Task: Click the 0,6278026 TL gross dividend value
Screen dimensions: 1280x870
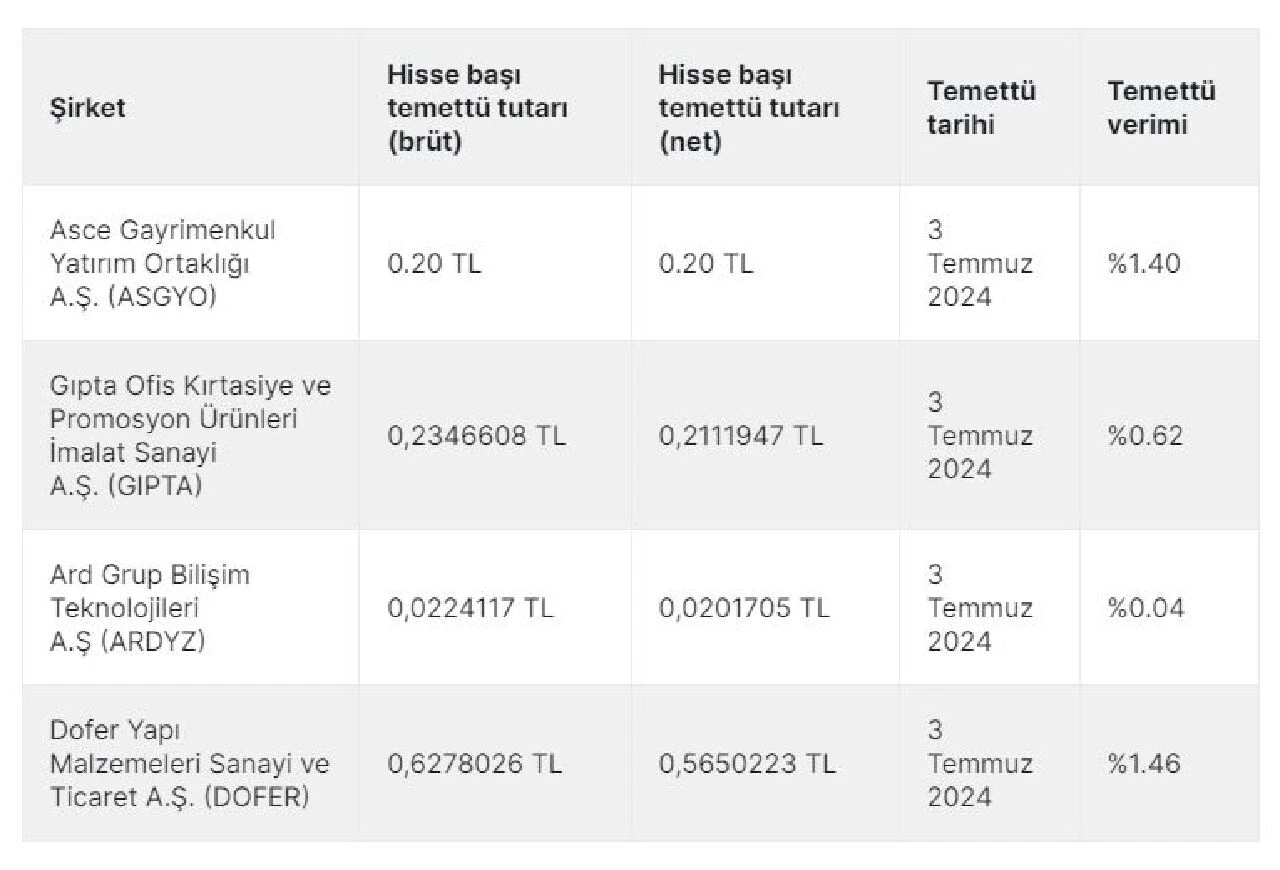Action: (x=474, y=764)
